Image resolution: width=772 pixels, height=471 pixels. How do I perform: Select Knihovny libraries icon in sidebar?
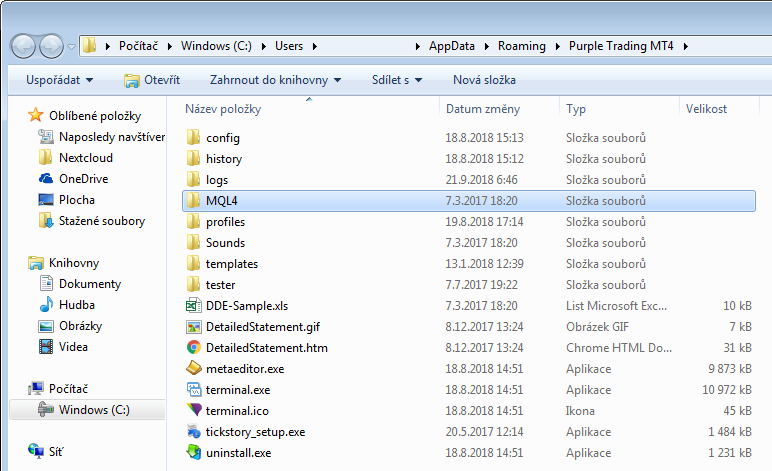click(x=35, y=263)
